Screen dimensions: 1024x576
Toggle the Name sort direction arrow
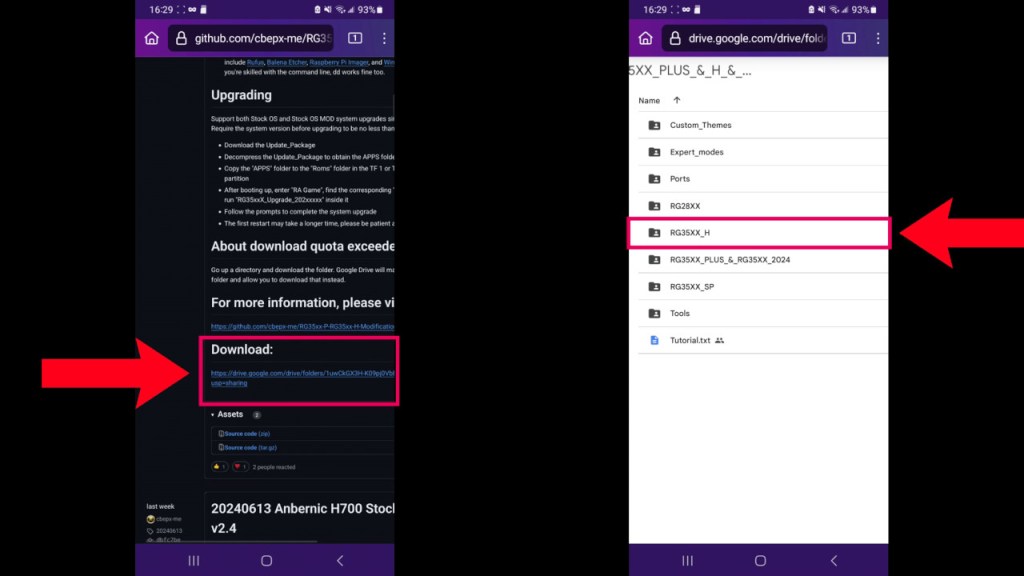click(x=677, y=100)
